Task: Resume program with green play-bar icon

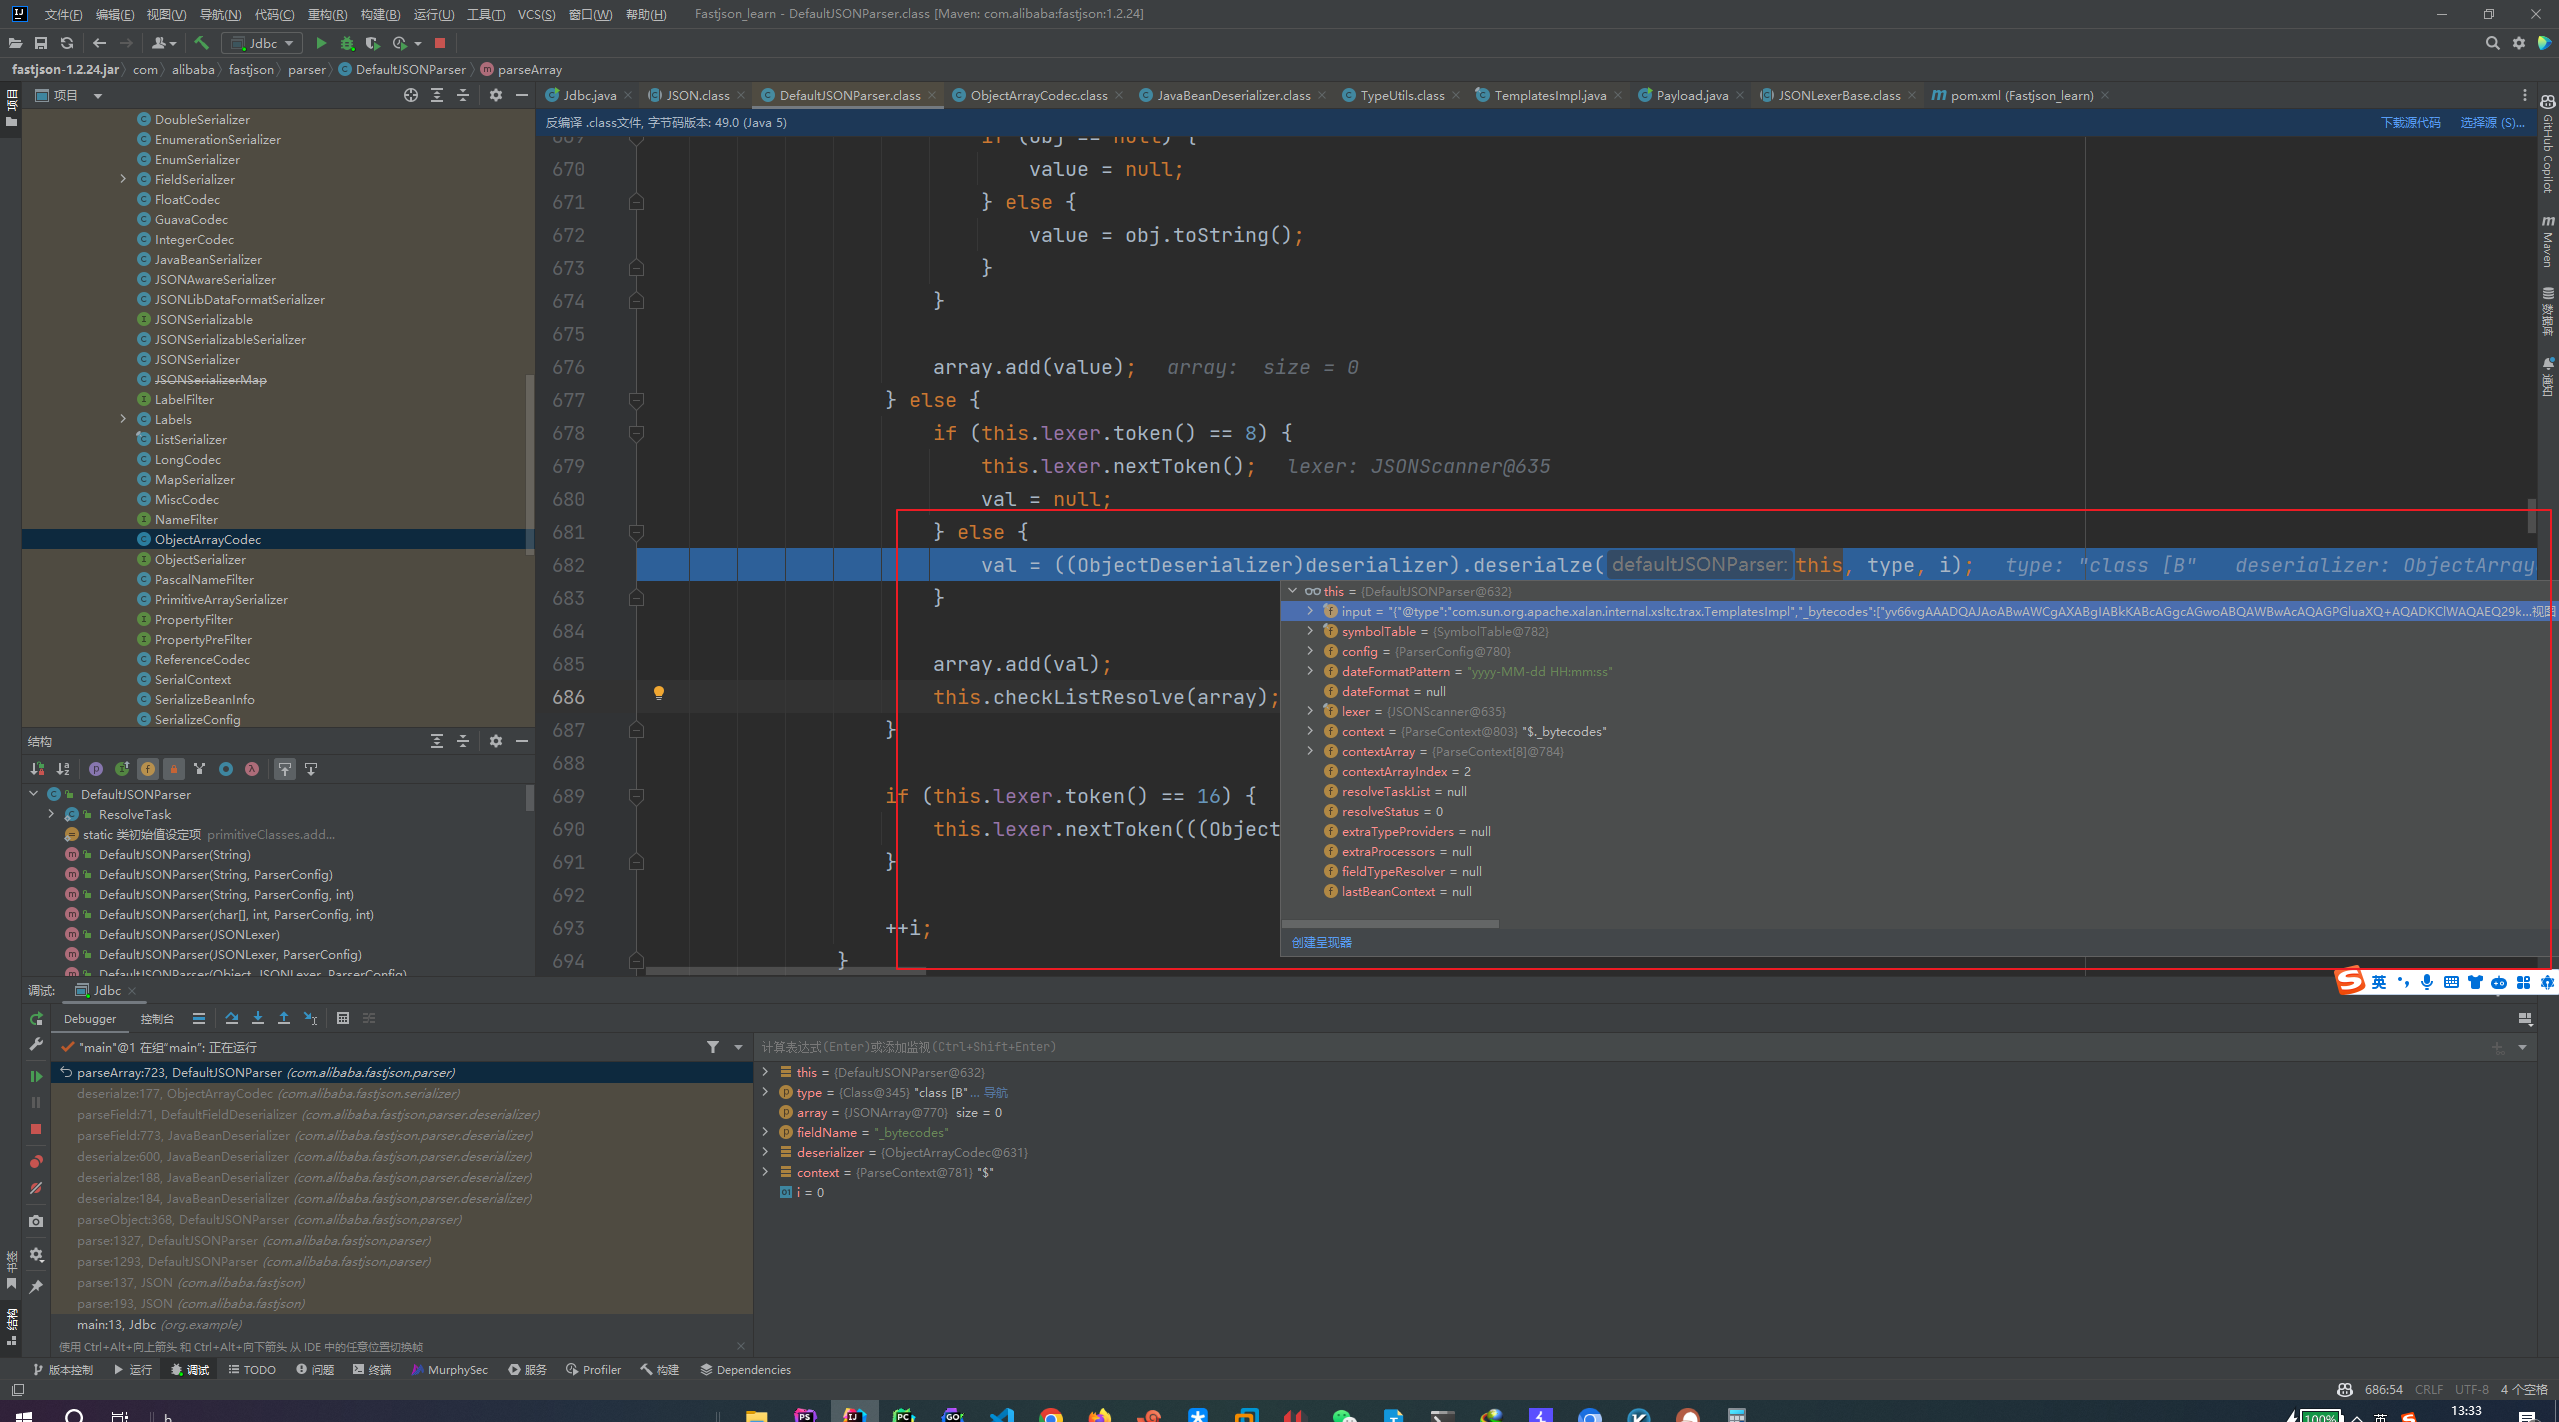Action: pyautogui.click(x=36, y=1076)
